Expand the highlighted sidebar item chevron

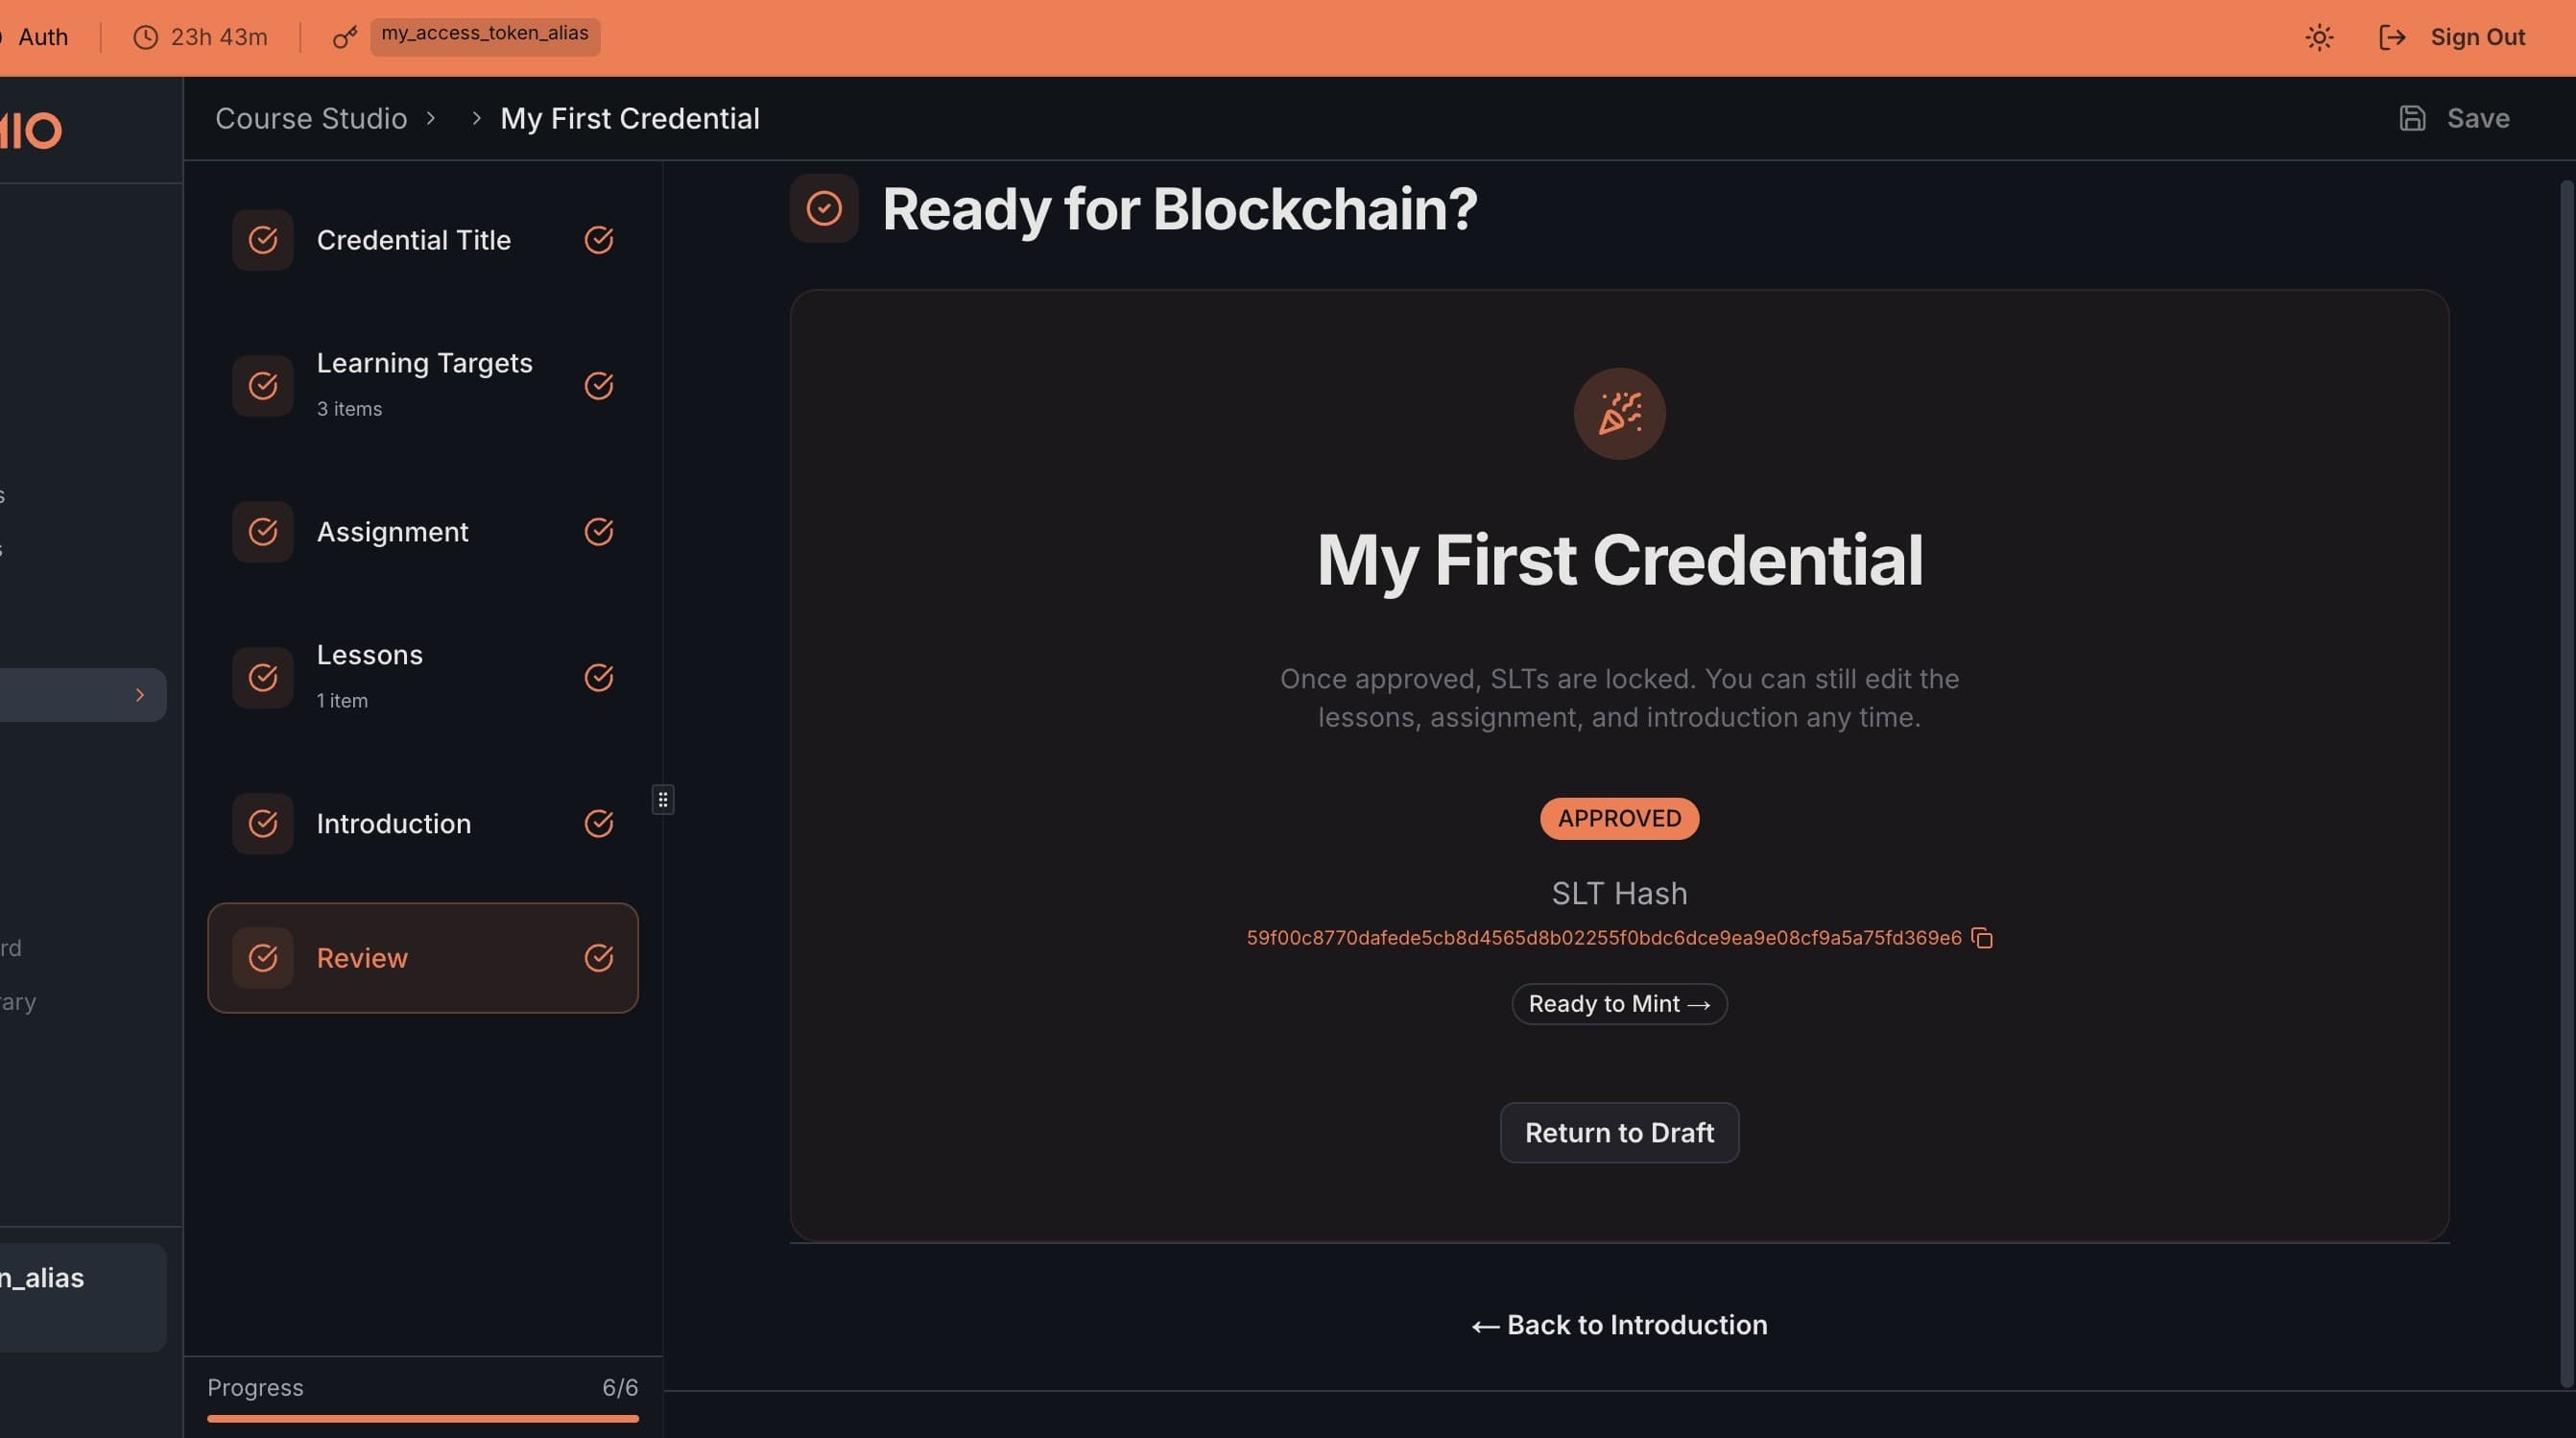pos(140,695)
